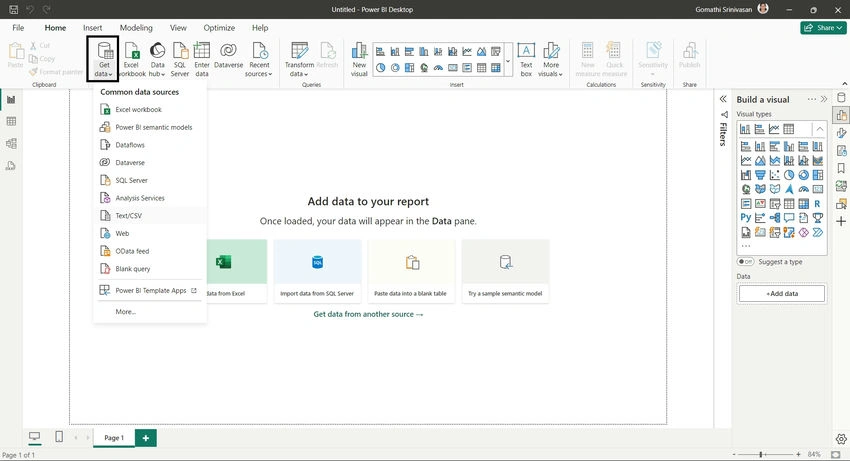
Task: Choose OData feed in data sources menu
Action: [150, 251]
